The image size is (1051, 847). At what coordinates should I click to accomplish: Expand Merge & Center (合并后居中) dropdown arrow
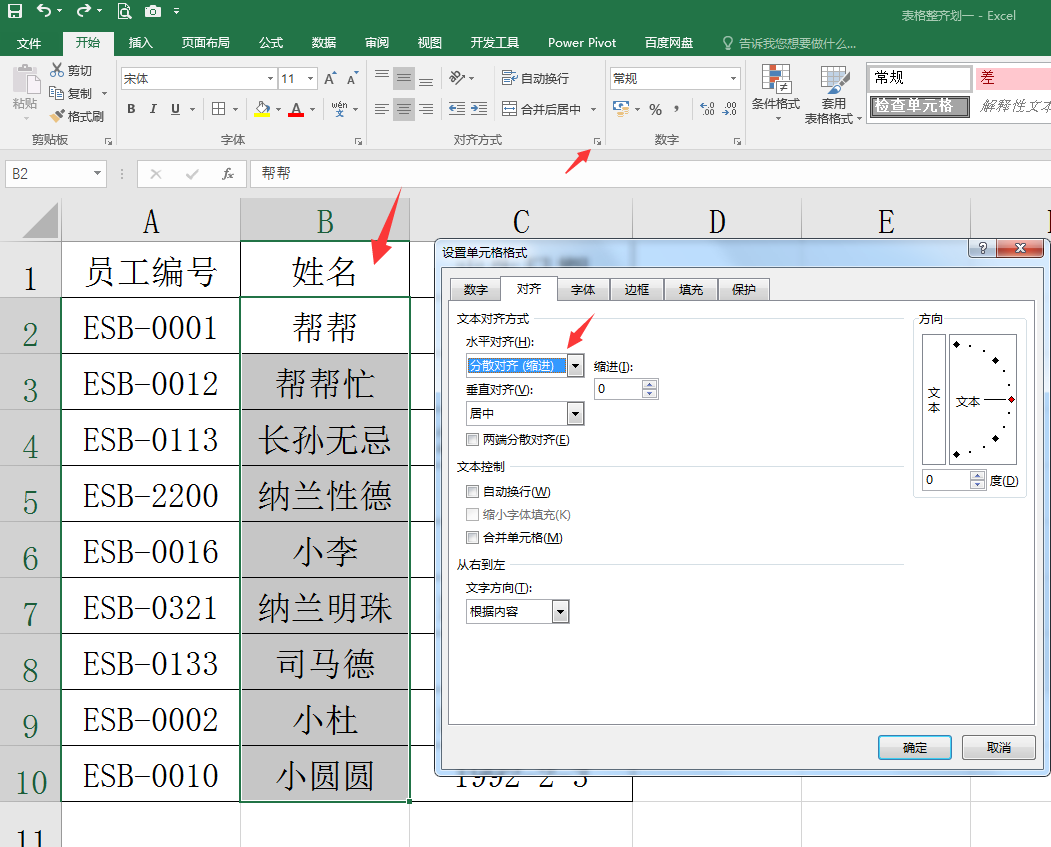coord(593,109)
